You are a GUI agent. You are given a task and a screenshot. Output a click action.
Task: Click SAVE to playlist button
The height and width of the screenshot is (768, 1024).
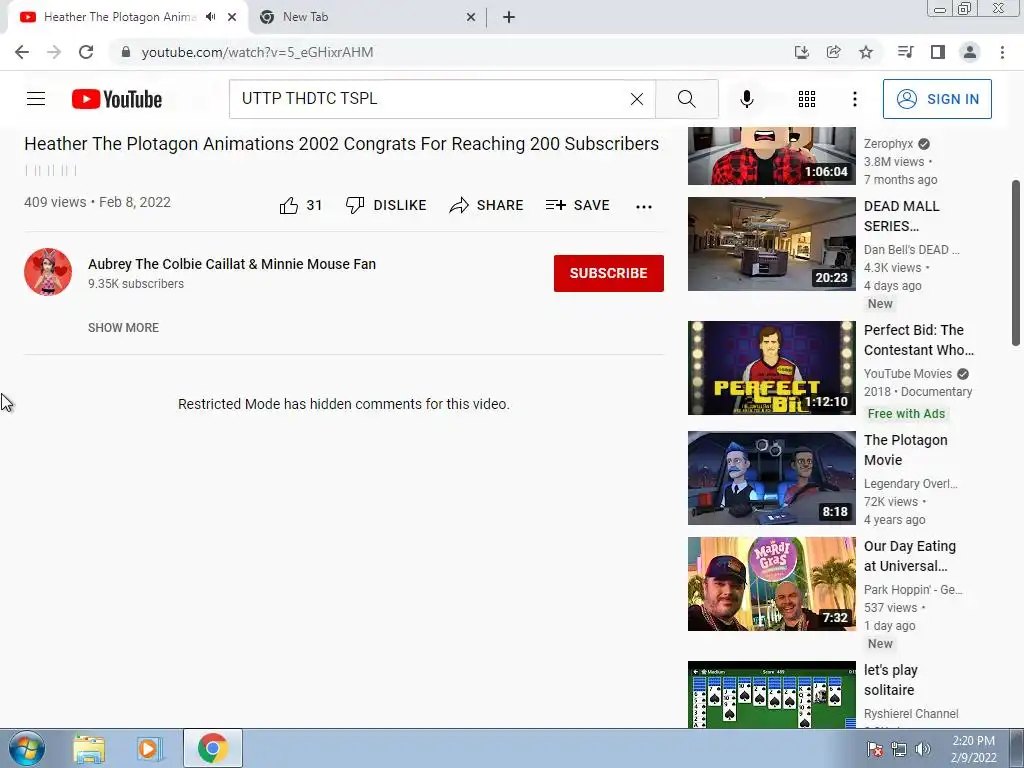577,206
